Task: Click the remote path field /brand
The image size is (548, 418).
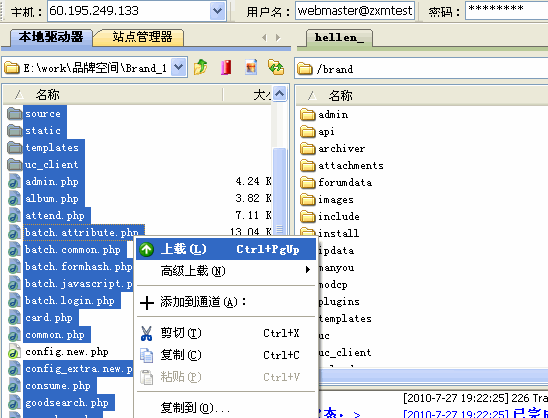Action: (x=421, y=69)
